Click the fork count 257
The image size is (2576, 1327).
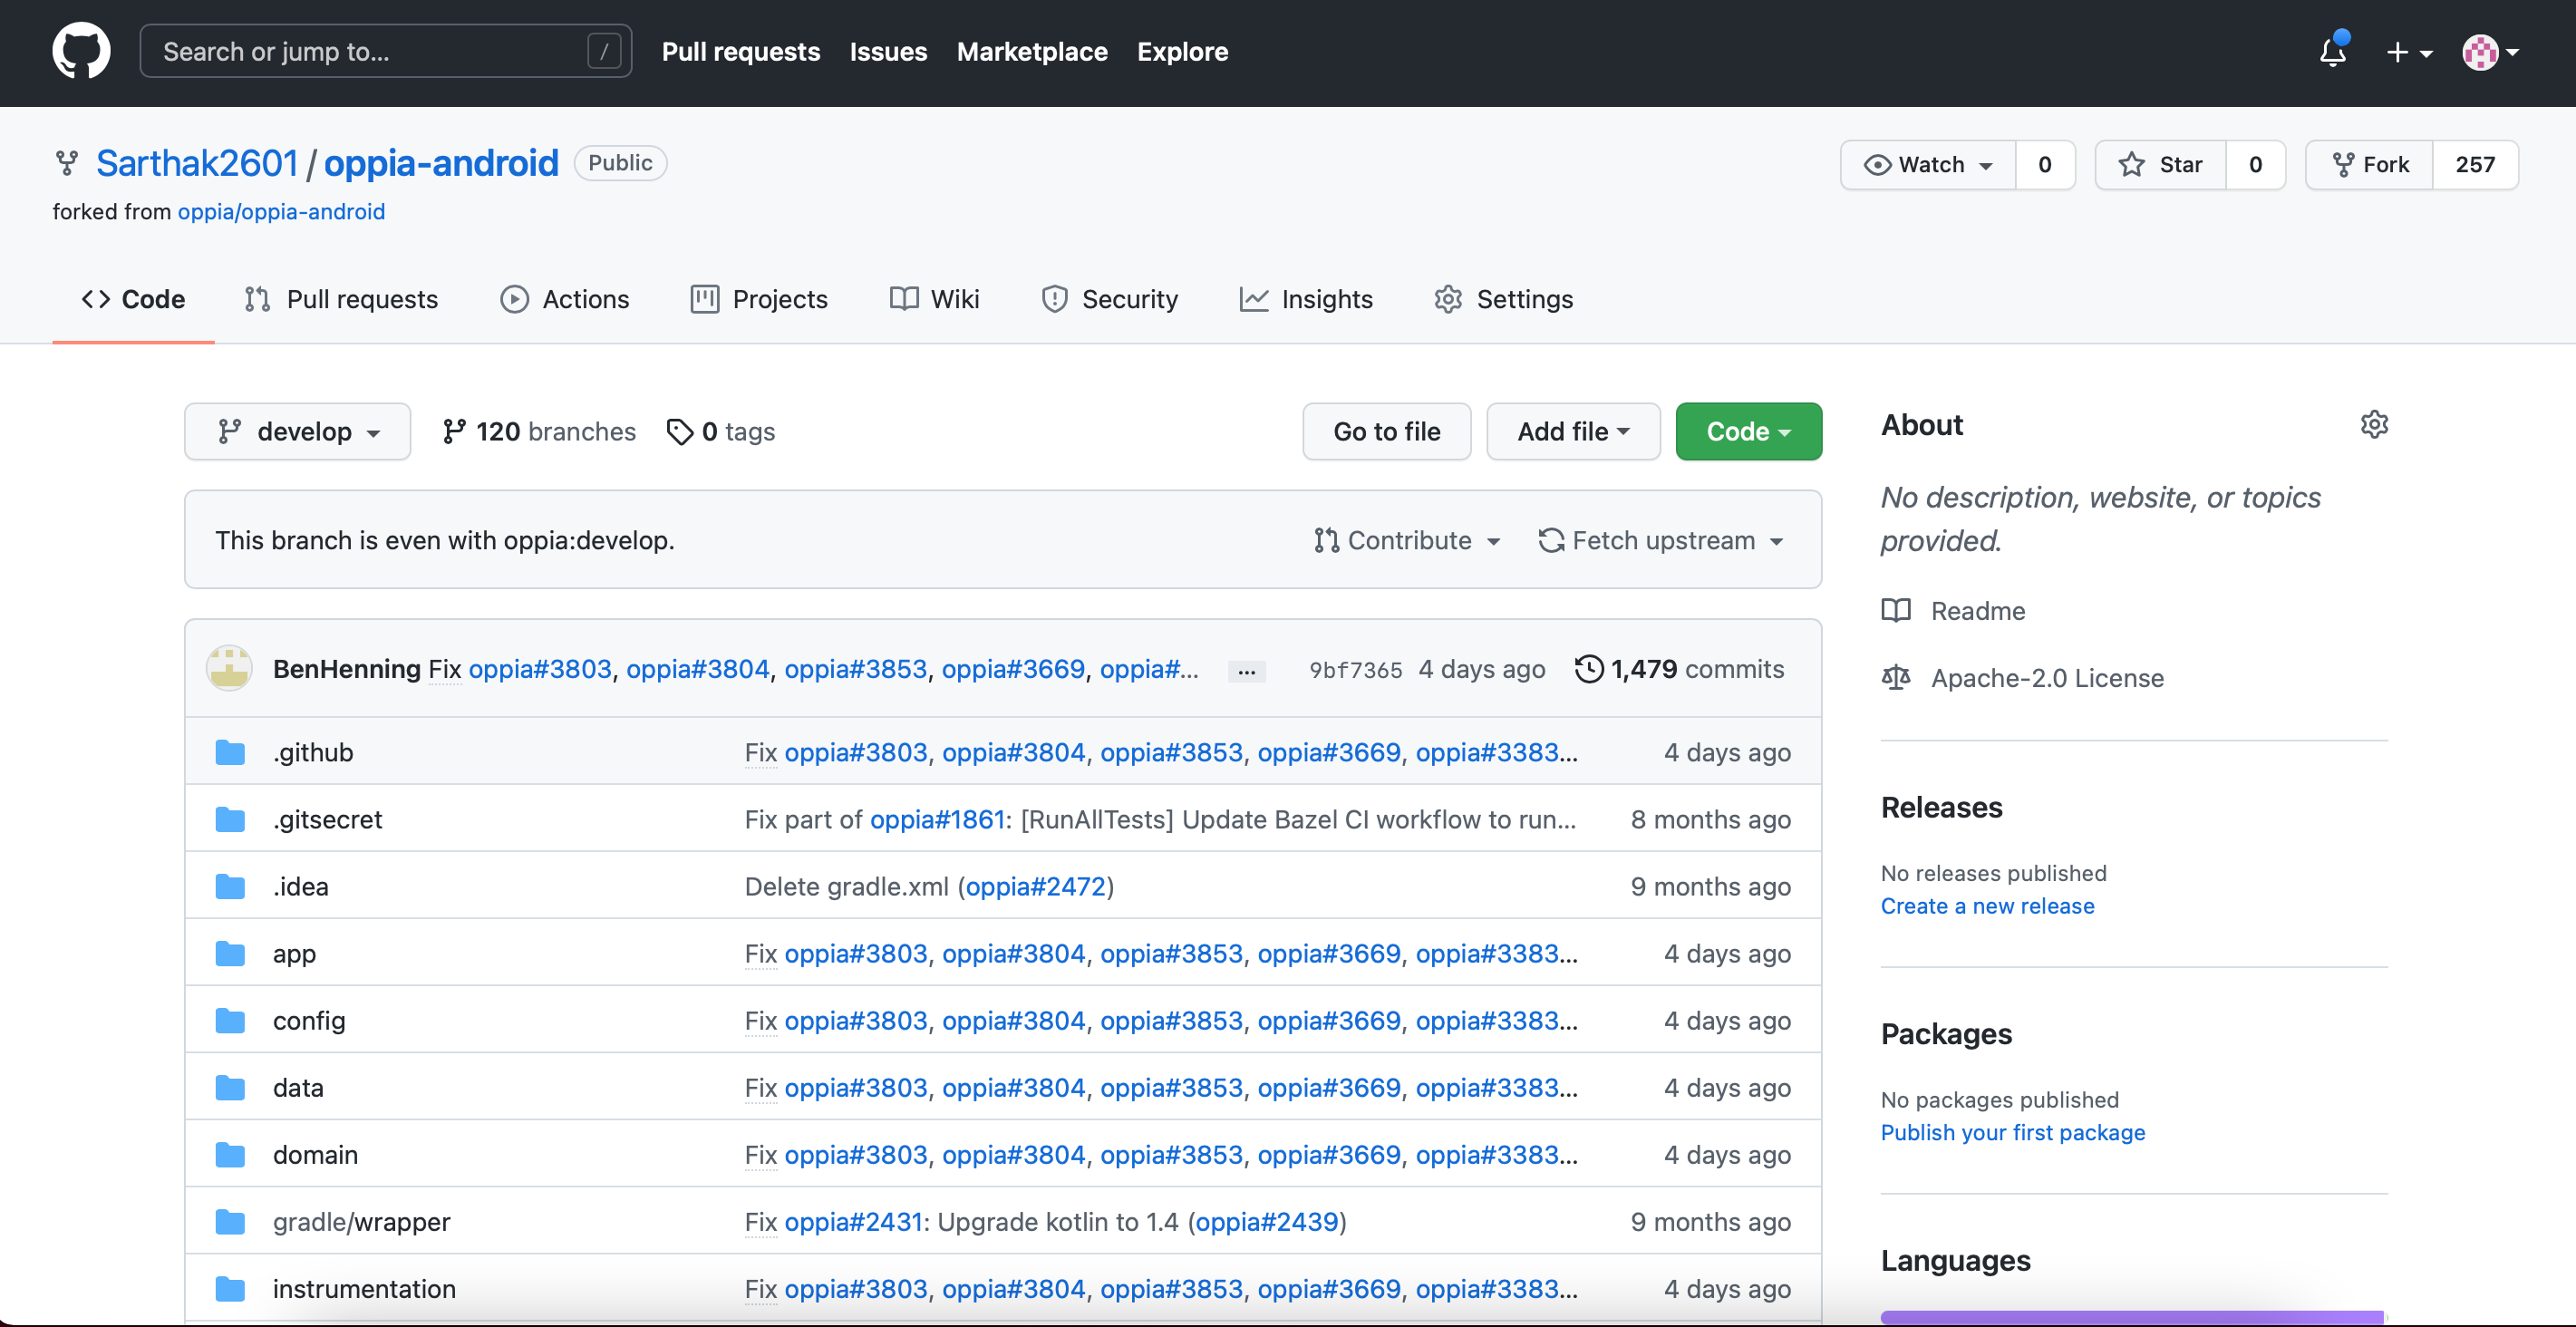pyautogui.click(x=2475, y=164)
